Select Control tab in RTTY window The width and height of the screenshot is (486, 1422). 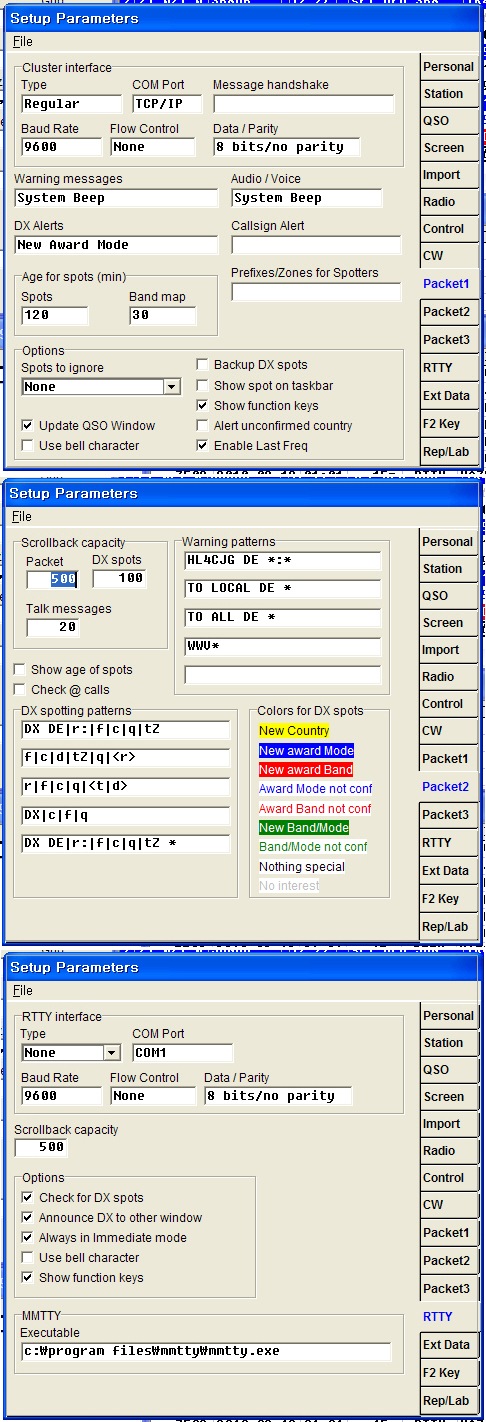tap(448, 1178)
